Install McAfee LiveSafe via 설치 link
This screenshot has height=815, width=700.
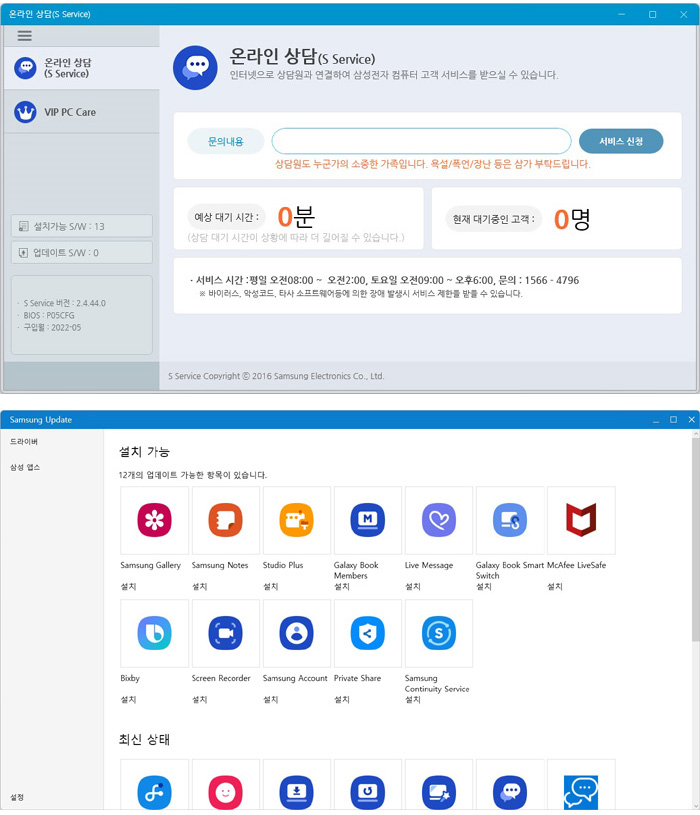[x=555, y=586]
